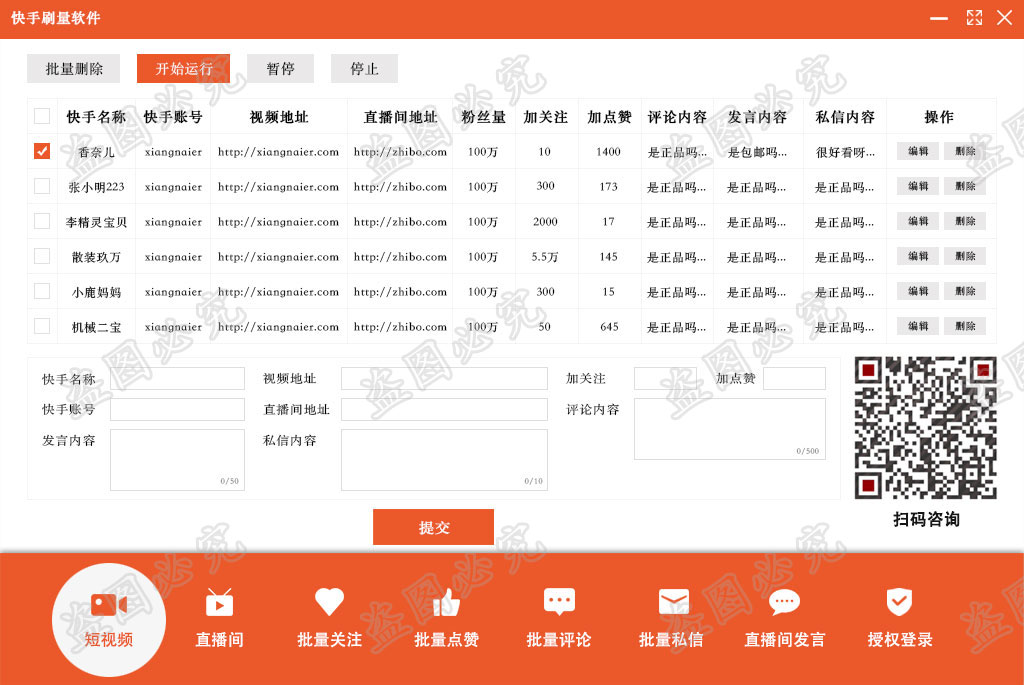The height and width of the screenshot is (685, 1024).
Task: Focus the 直播间地址 input field
Action: (444, 409)
